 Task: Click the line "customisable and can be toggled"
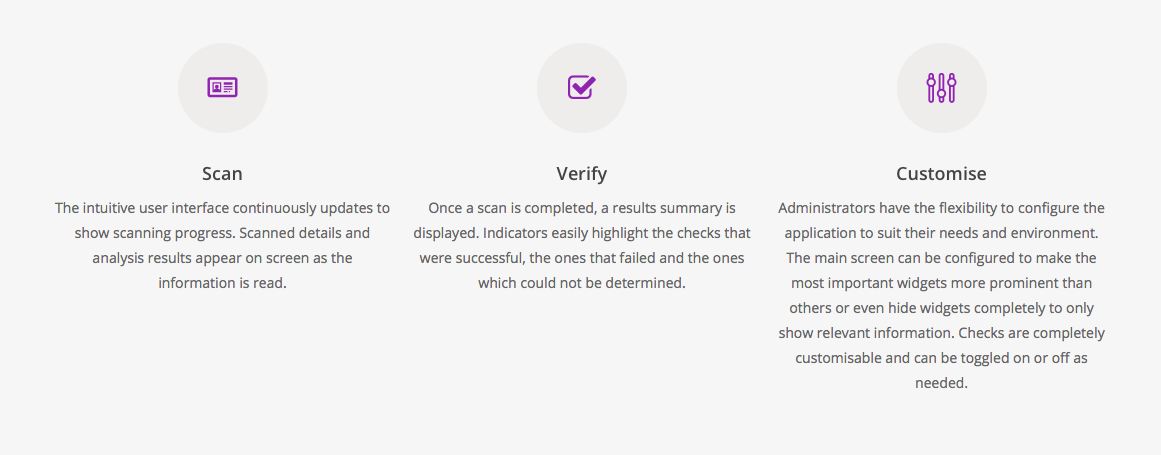[941, 359]
